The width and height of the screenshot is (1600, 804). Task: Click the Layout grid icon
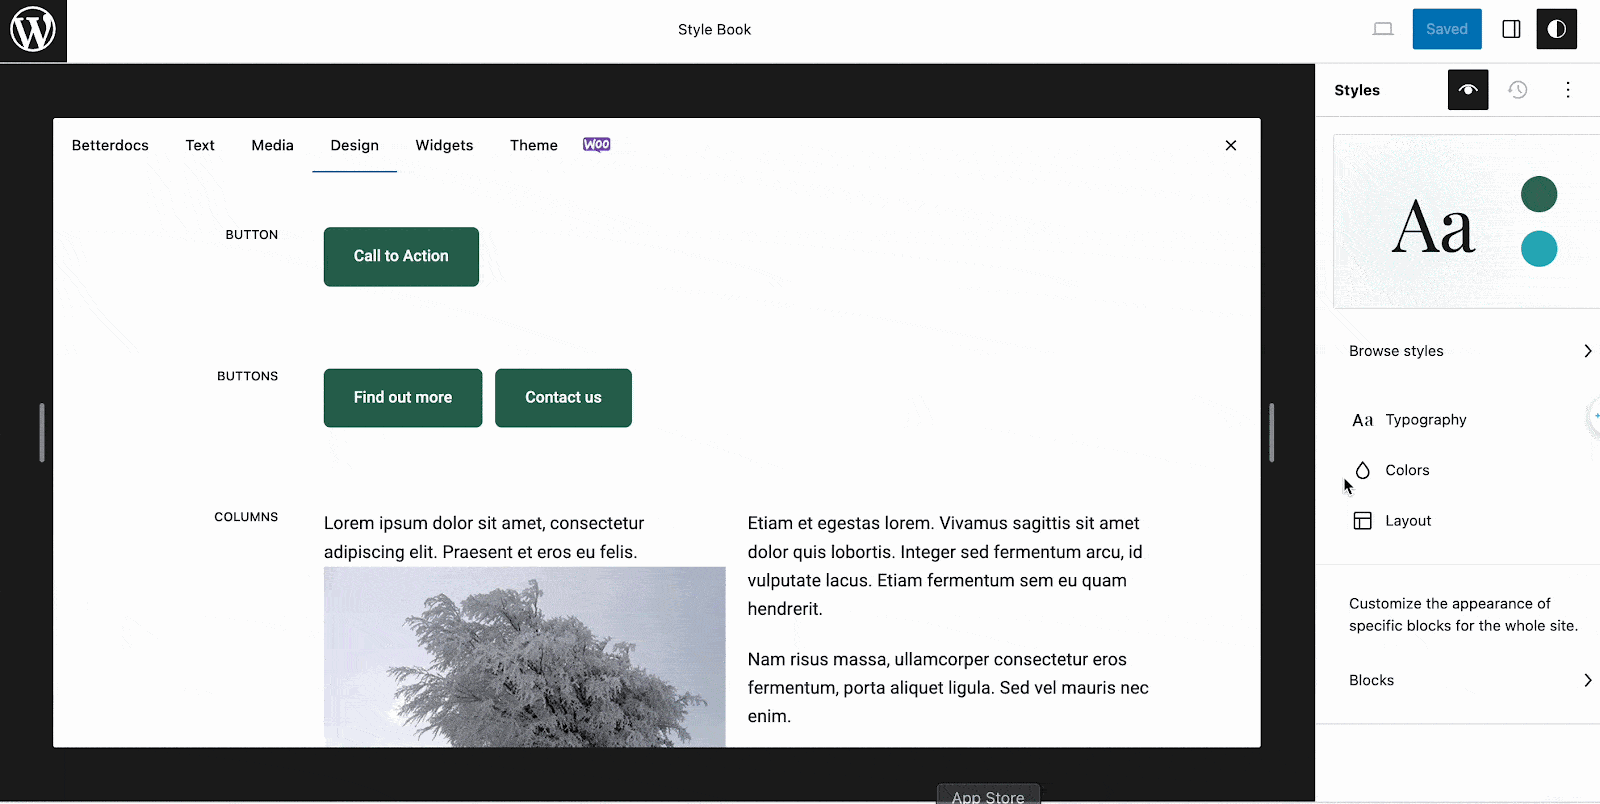pos(1363,521)
